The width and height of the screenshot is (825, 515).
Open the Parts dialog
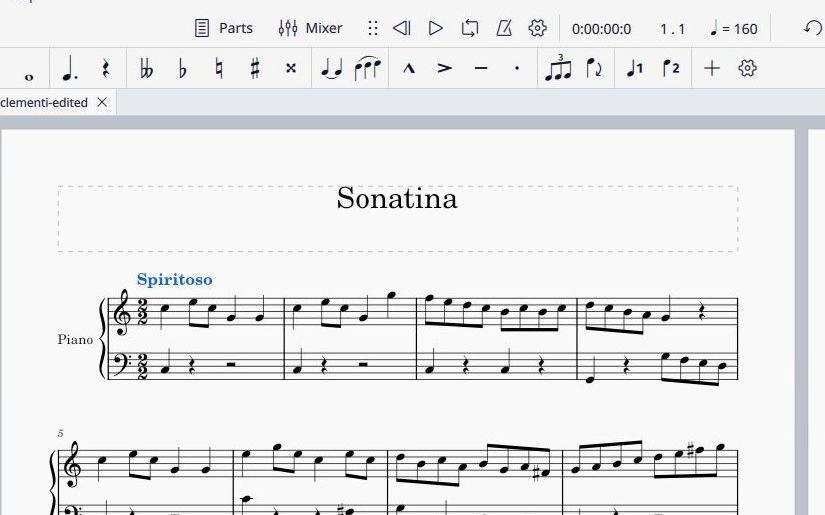tap(224, 28)
